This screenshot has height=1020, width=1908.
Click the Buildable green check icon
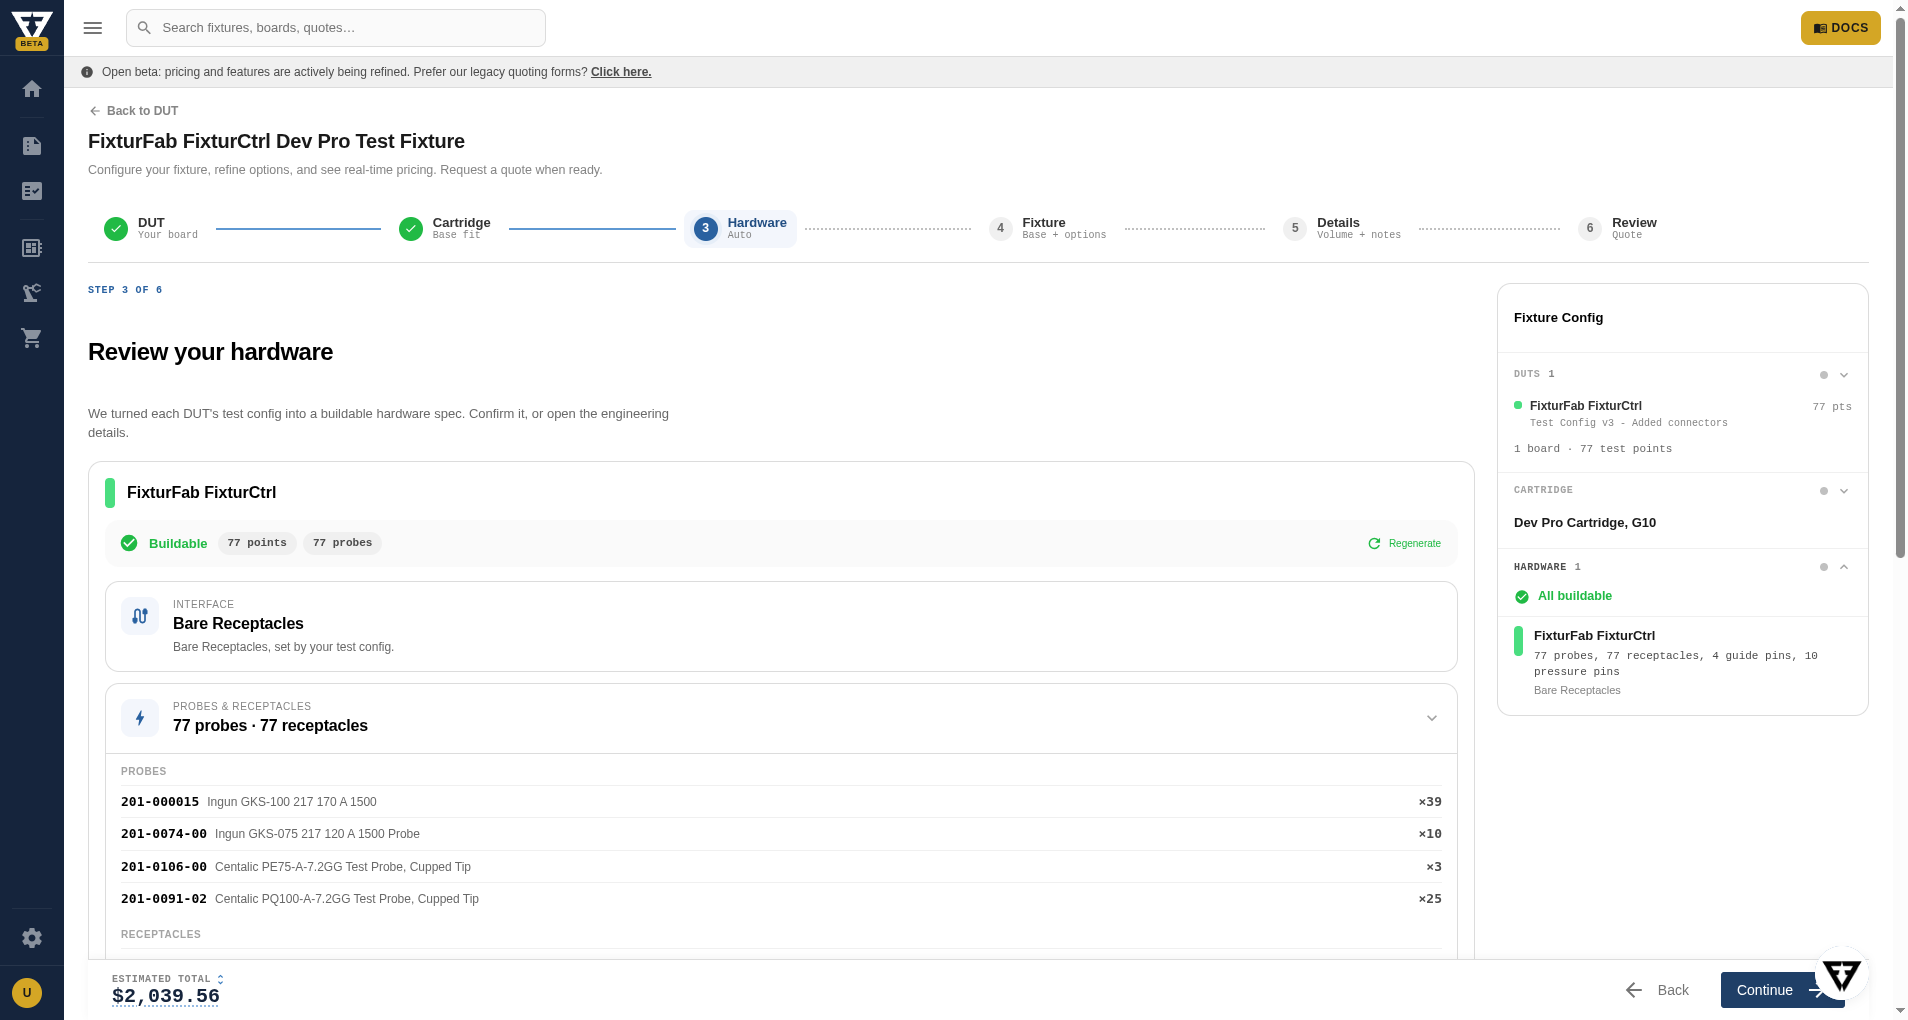(x=129, y=543)
